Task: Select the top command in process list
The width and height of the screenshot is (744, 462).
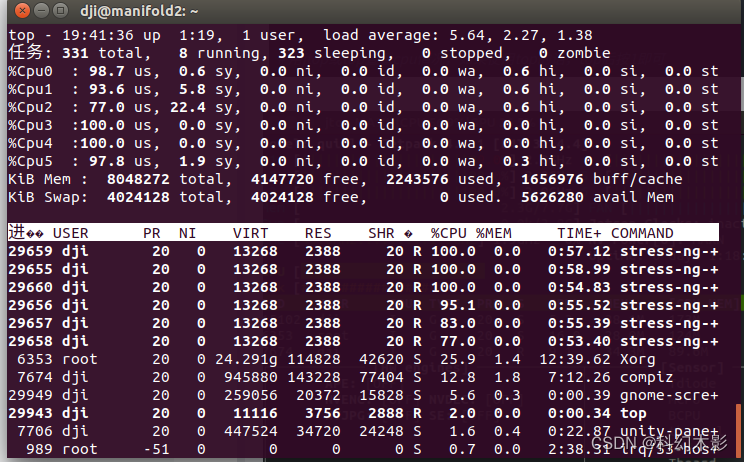Action: pyautogui.click(x=633, y=414)
